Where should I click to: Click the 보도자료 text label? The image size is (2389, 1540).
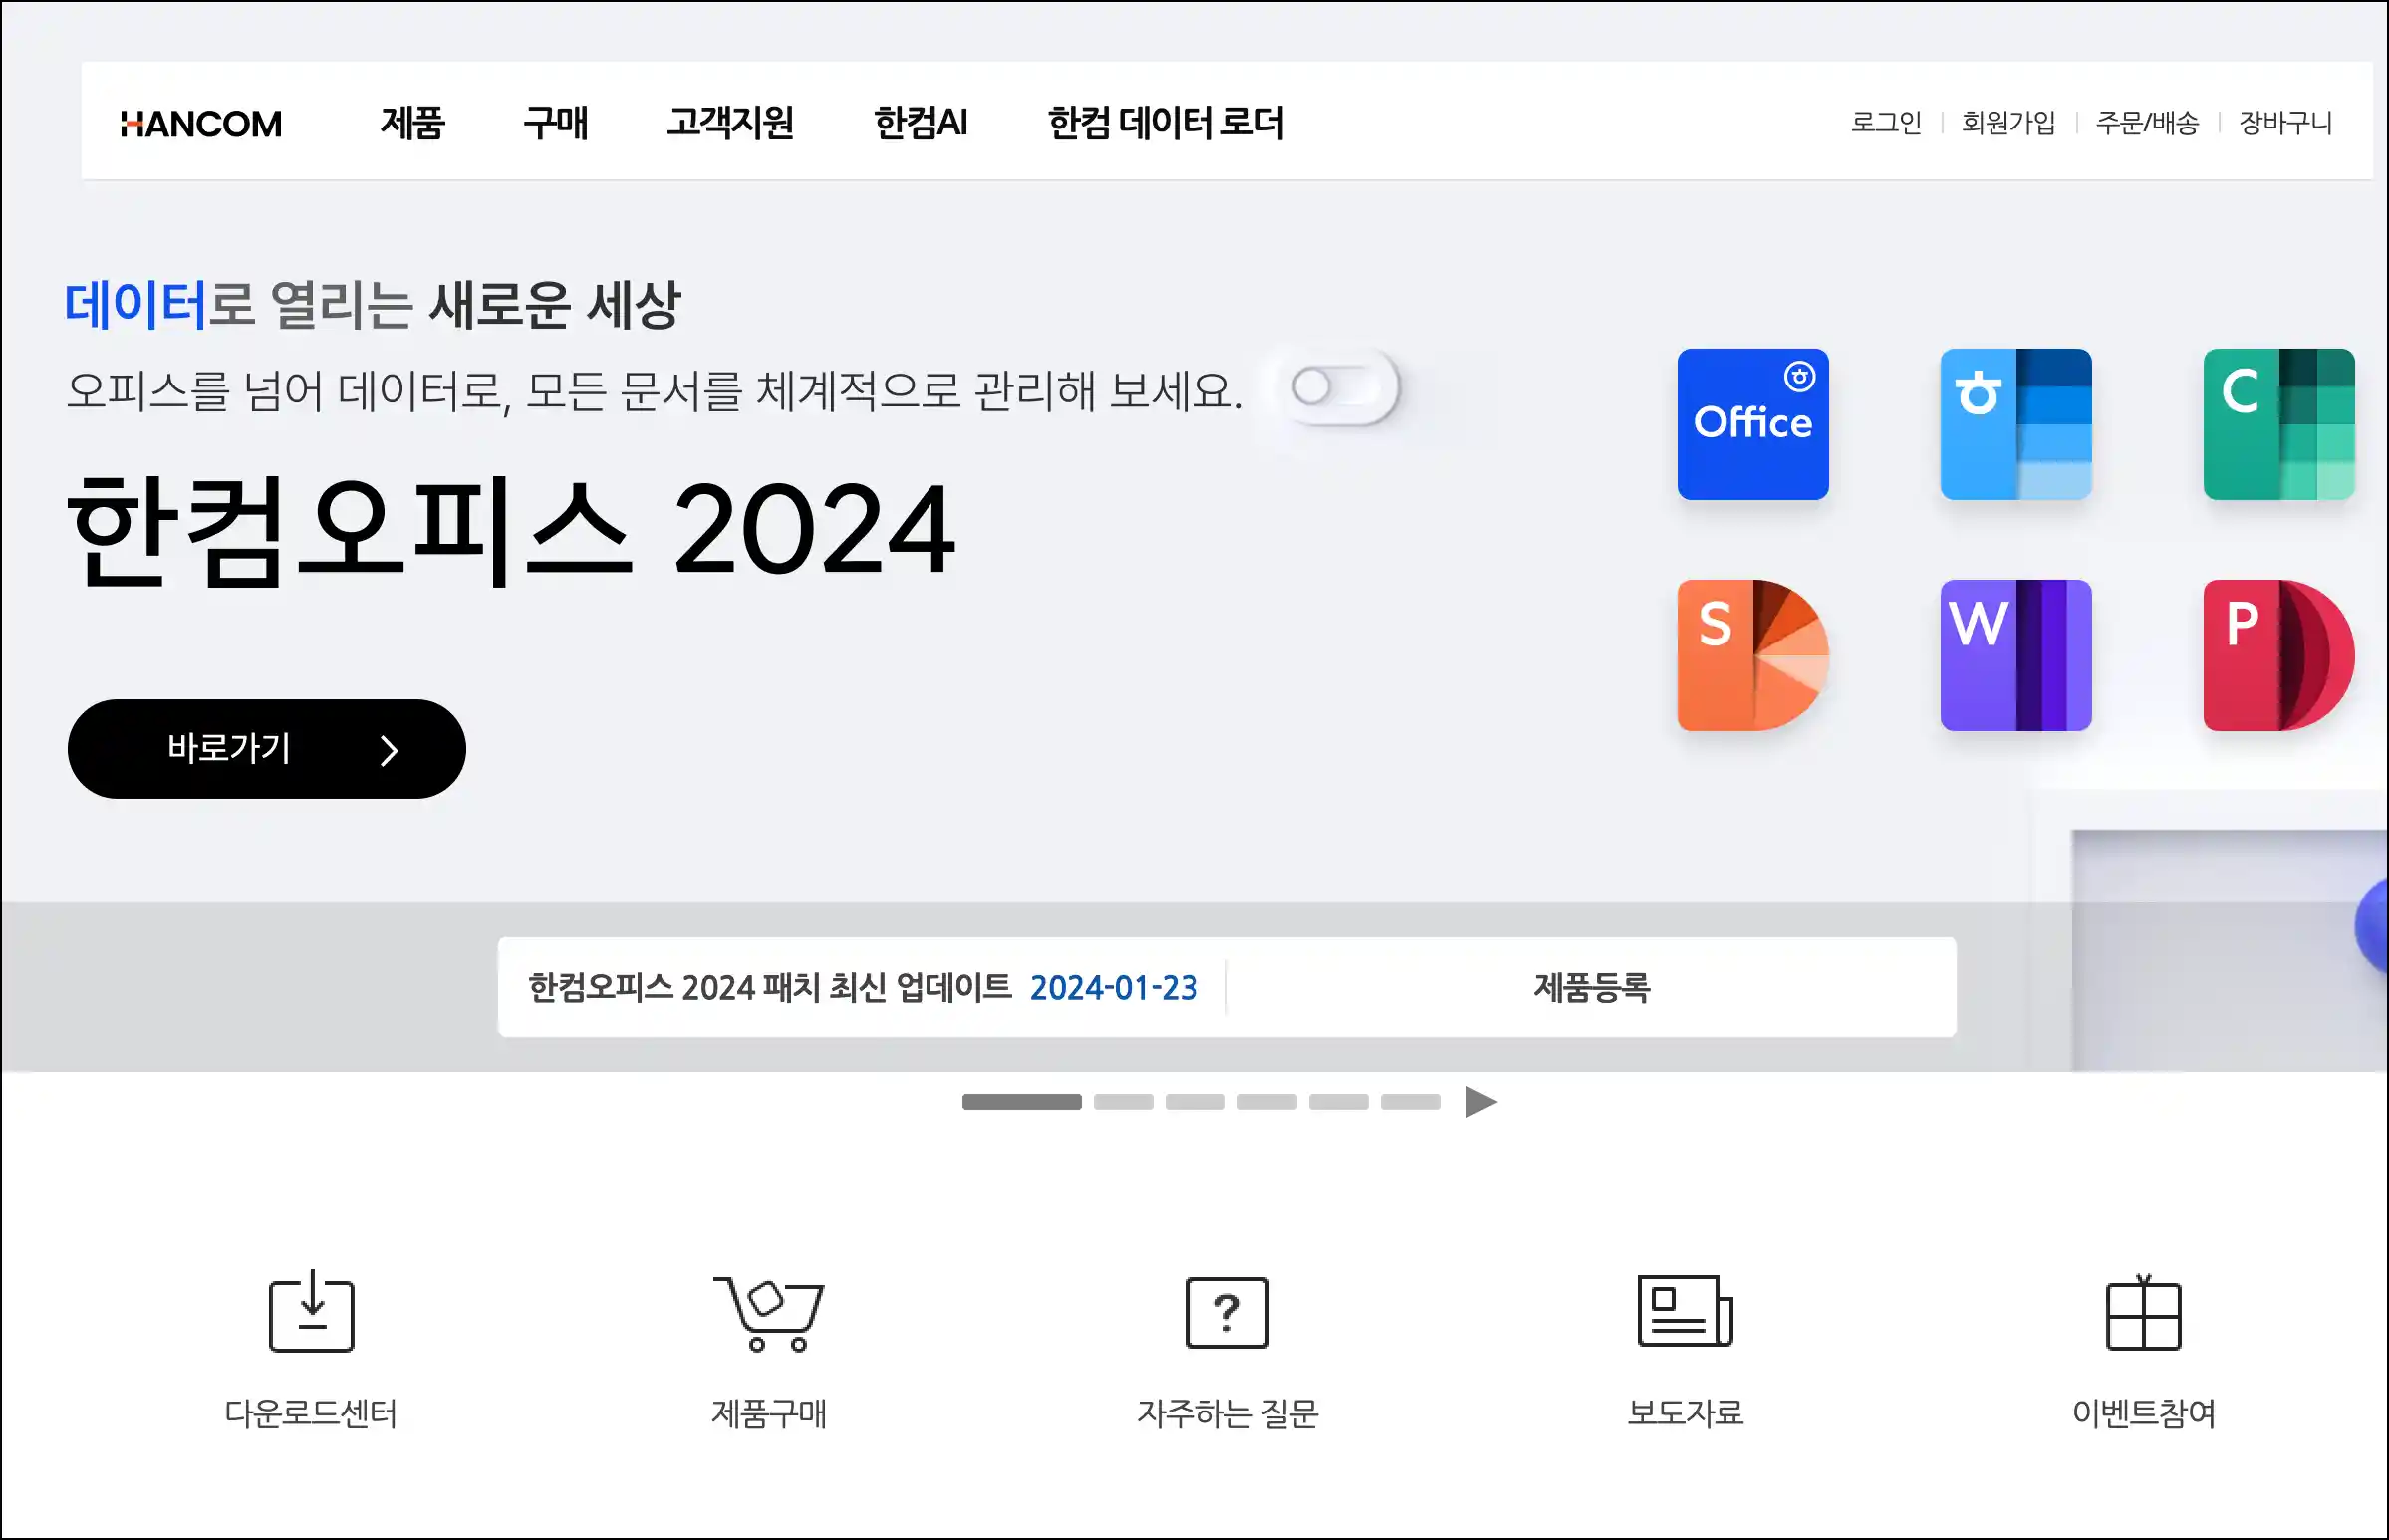click(x=1685, y=1413)
